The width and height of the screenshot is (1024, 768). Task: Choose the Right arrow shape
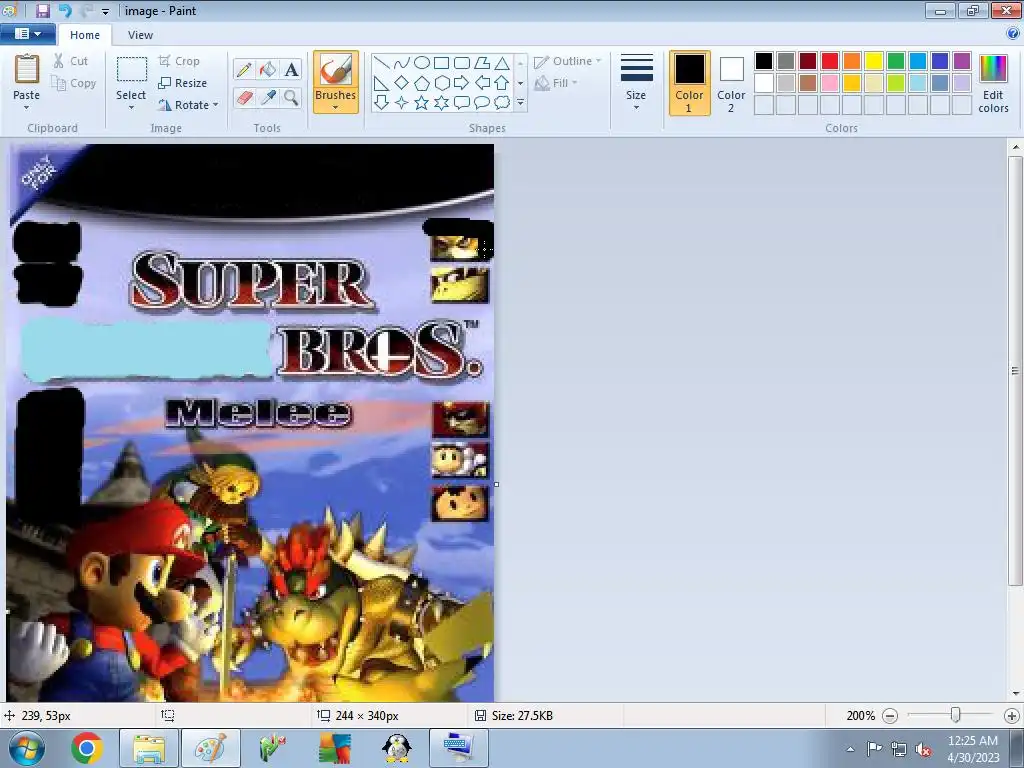click(x=462, y=83)
